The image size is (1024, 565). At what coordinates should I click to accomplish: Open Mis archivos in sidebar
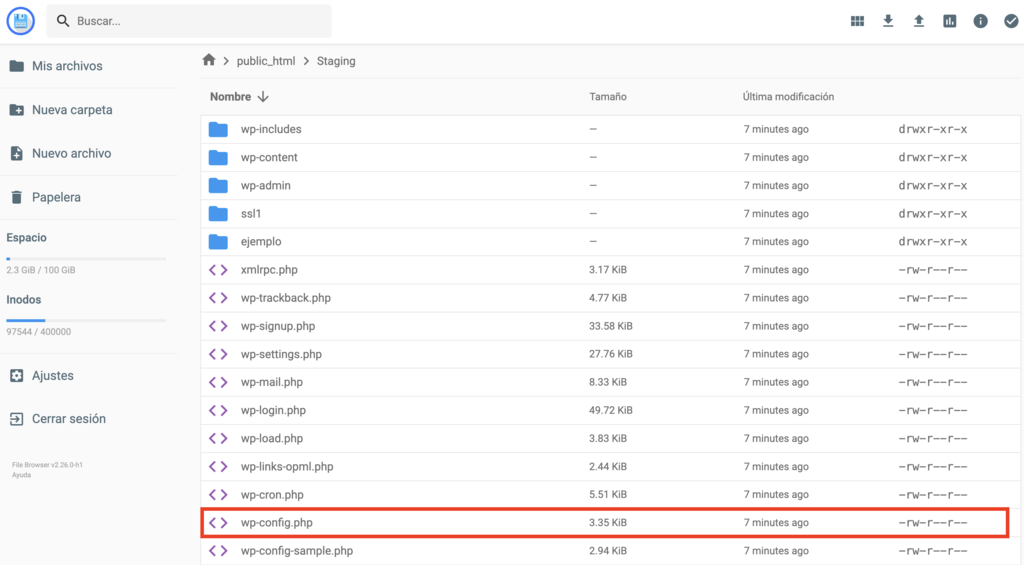point(67,66)
